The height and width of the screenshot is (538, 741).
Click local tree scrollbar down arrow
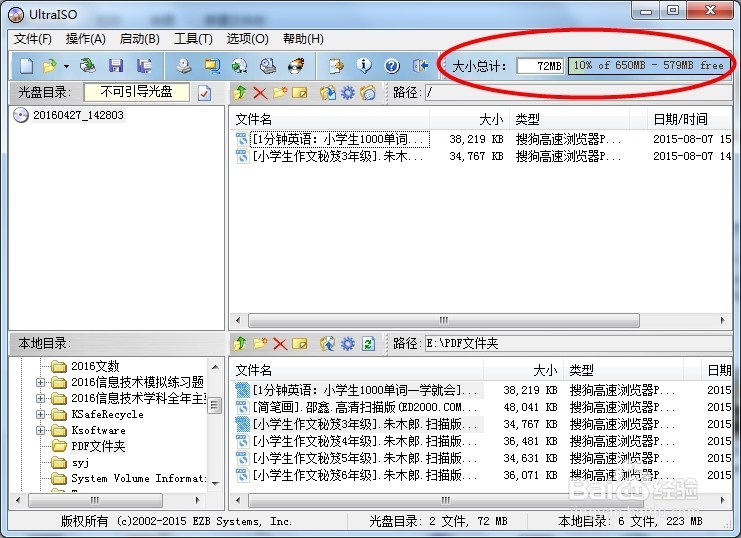click(215, 484)
